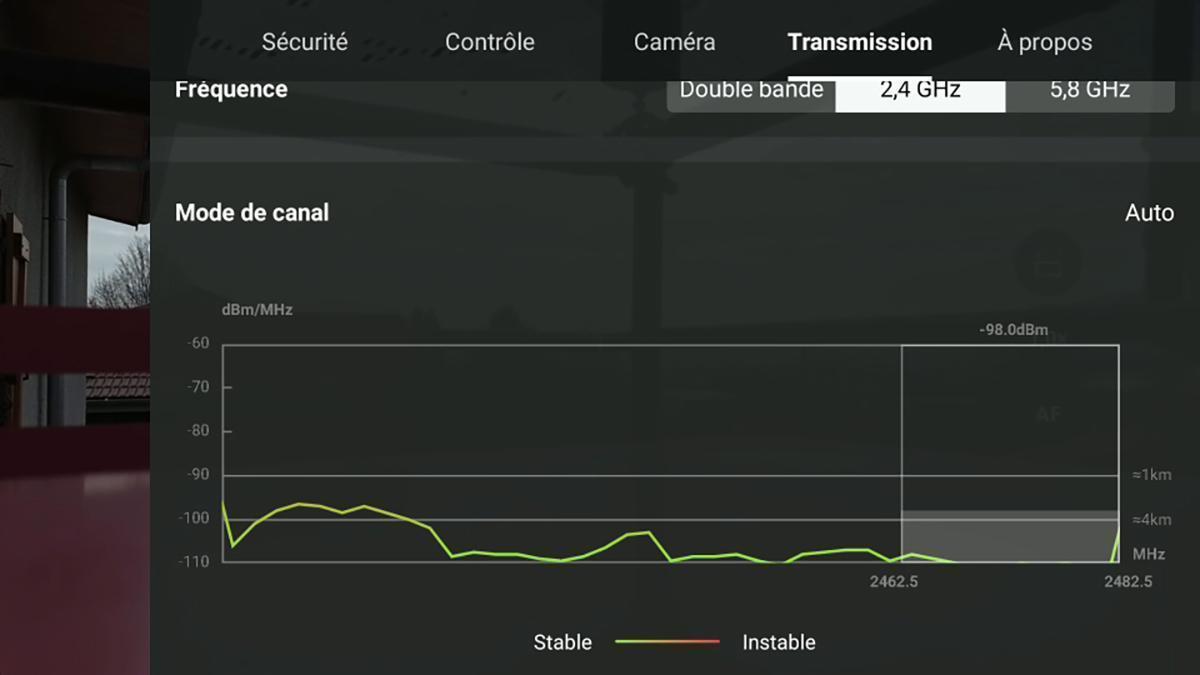
Task: Tap the faded circular camera mode icon
Action: pyautogui.click(x=1048, y=264)
